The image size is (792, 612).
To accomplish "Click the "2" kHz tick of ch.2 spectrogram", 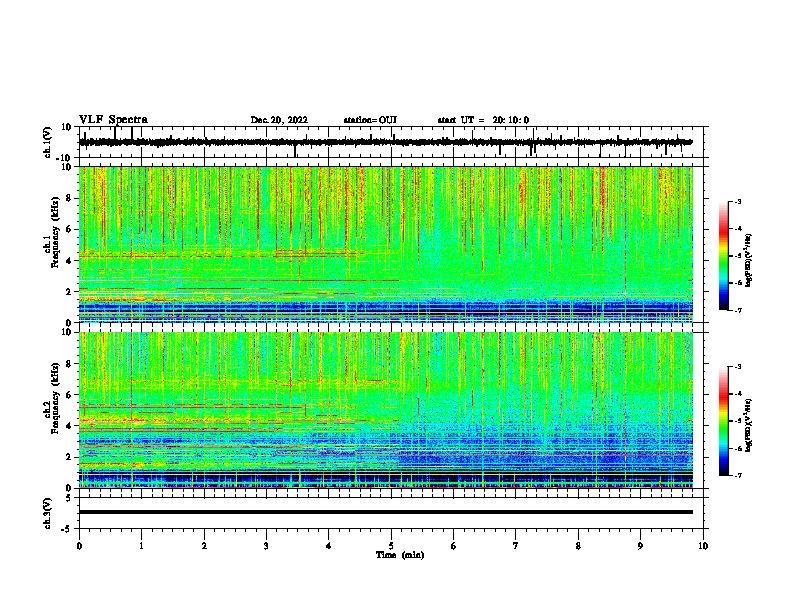I will pos(69,457).
